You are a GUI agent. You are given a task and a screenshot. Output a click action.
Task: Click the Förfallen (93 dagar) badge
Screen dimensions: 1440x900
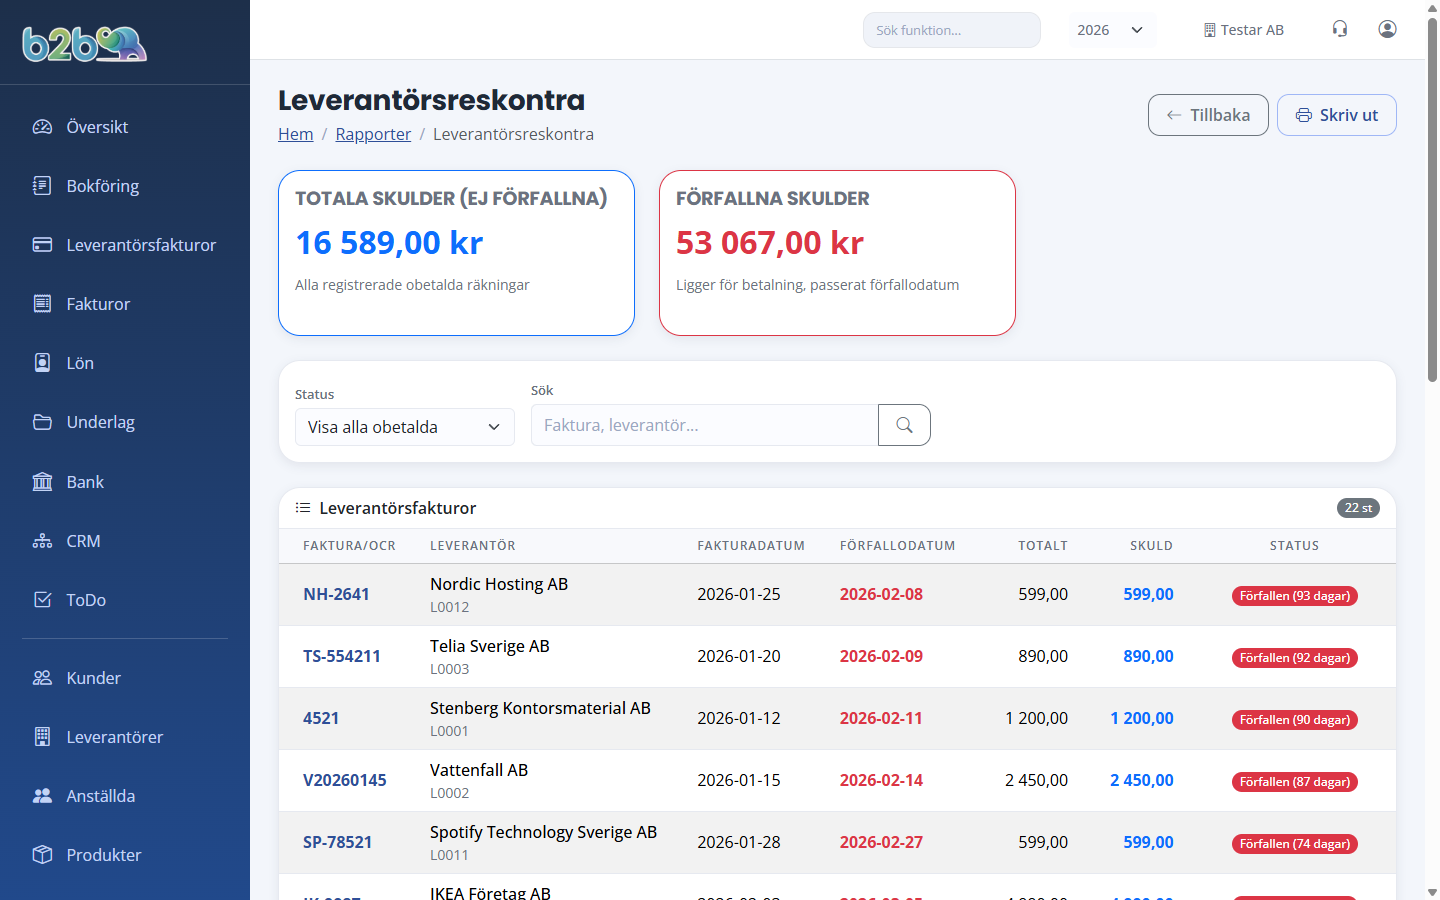pos(1295,596)
